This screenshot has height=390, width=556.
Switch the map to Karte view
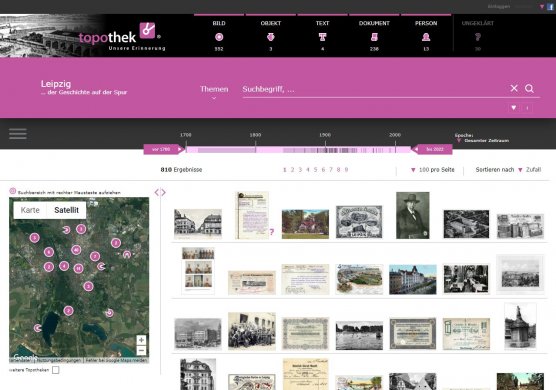click(x=30, y=210)
